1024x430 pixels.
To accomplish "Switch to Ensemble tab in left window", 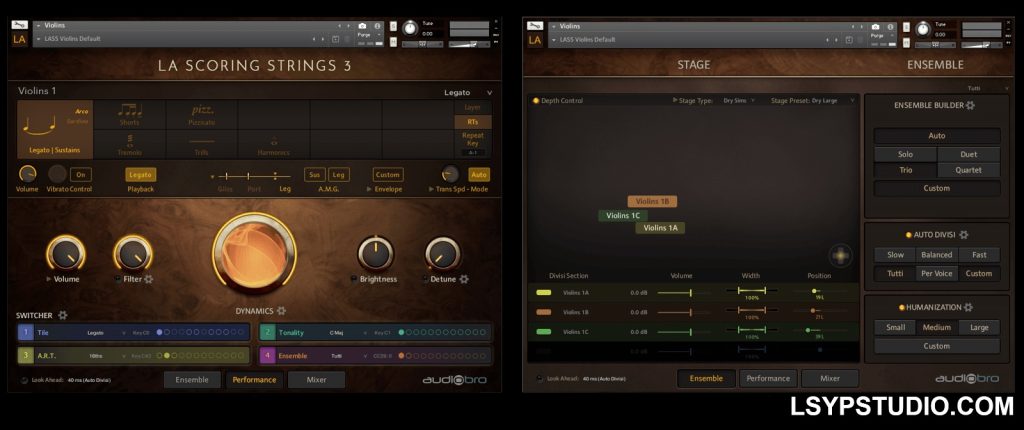I will click(x=192, y=380).
